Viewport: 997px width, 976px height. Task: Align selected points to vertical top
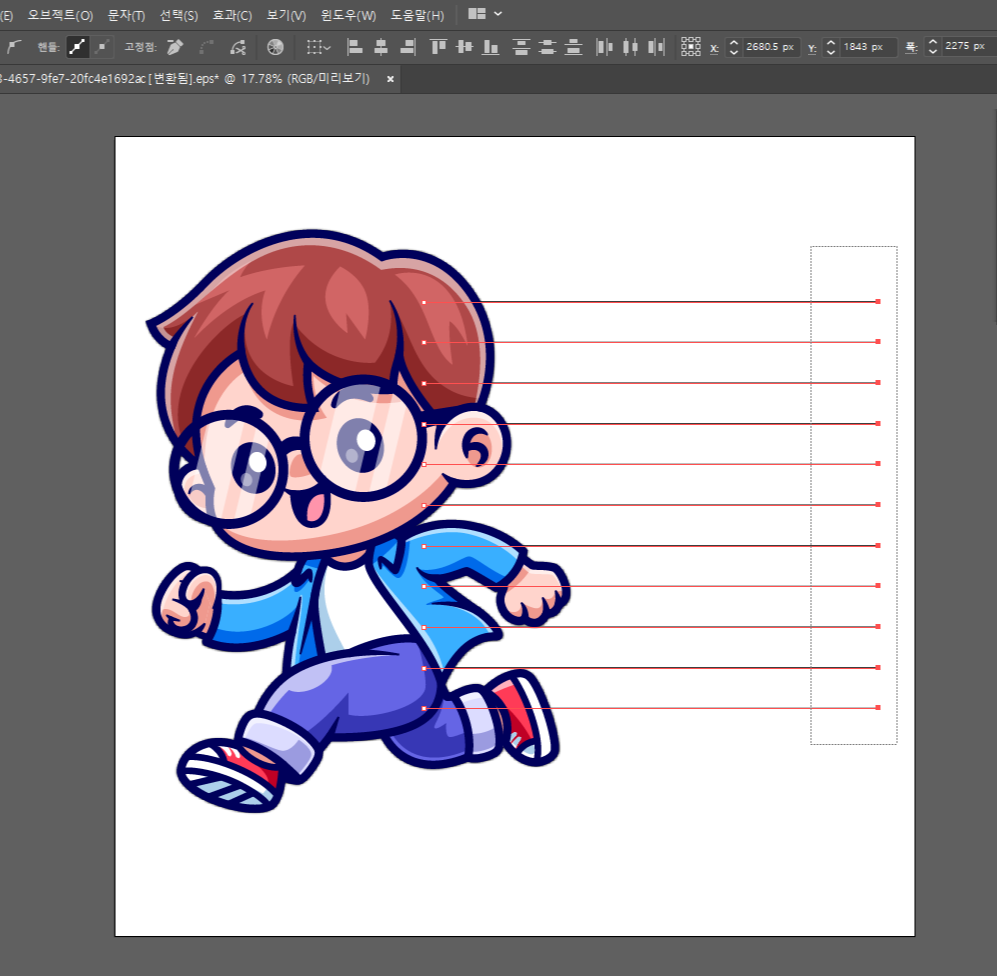[x=438, y=46]
